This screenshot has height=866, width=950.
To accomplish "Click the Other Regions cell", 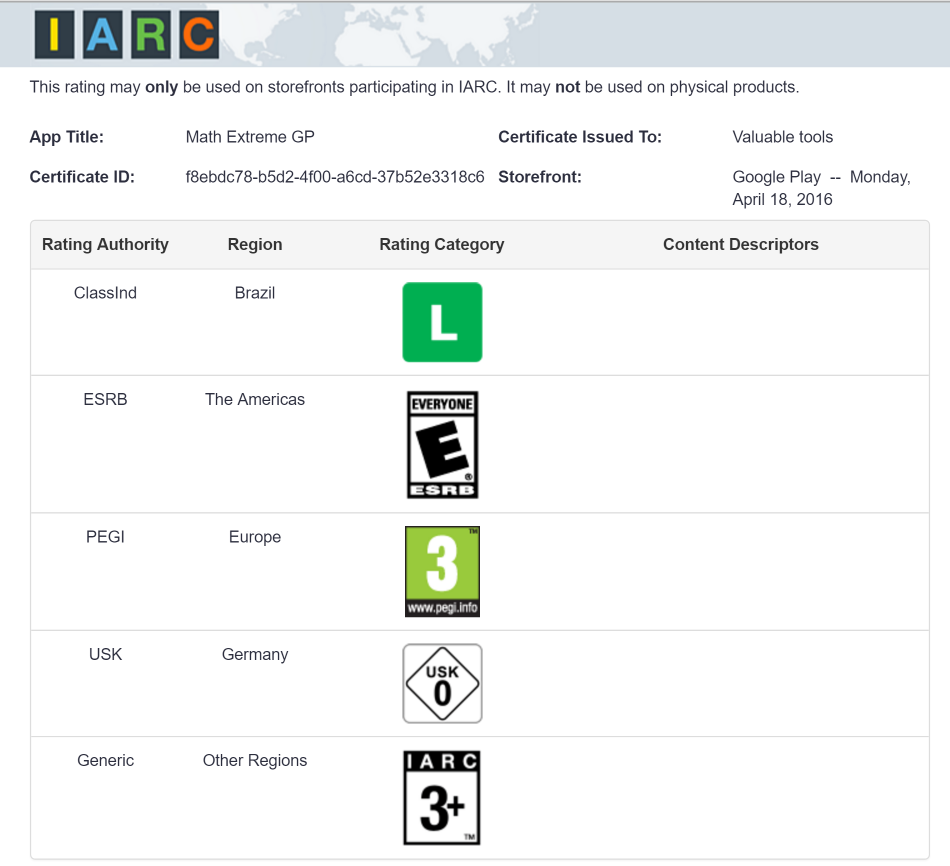I will (255, 761).
